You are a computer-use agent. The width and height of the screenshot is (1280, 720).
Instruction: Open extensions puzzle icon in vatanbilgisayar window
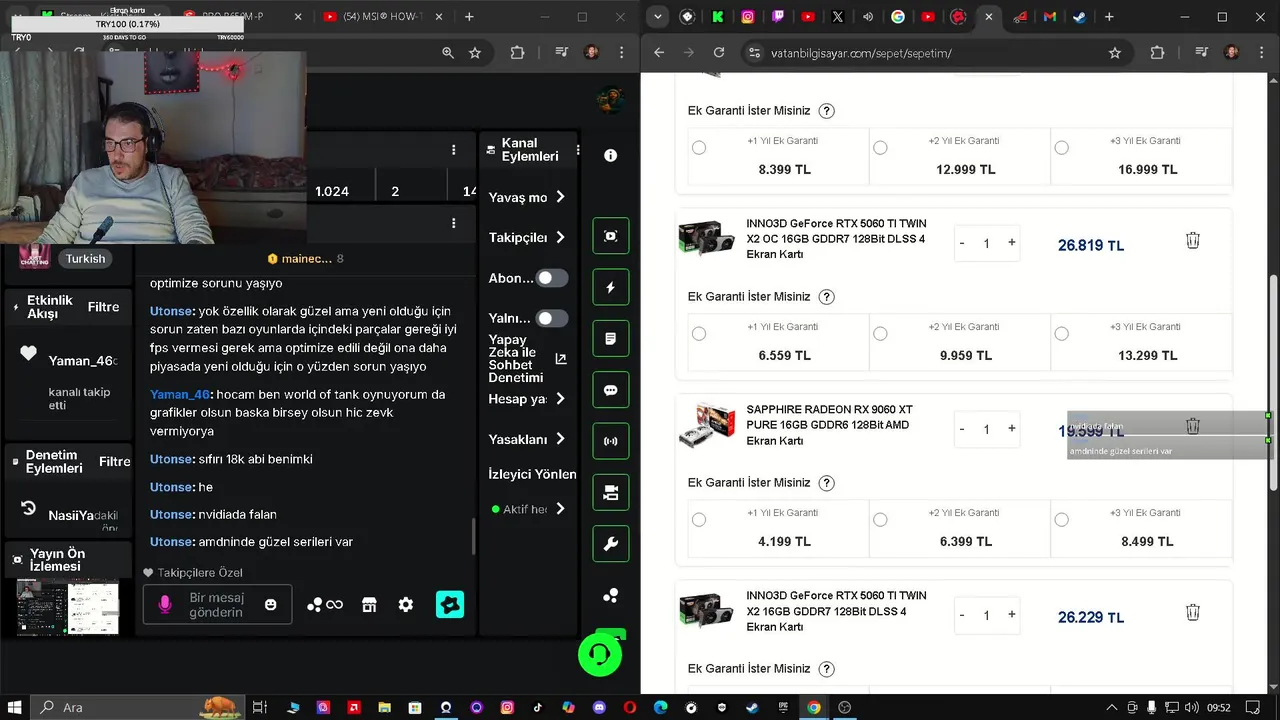tap(1157, 53)
